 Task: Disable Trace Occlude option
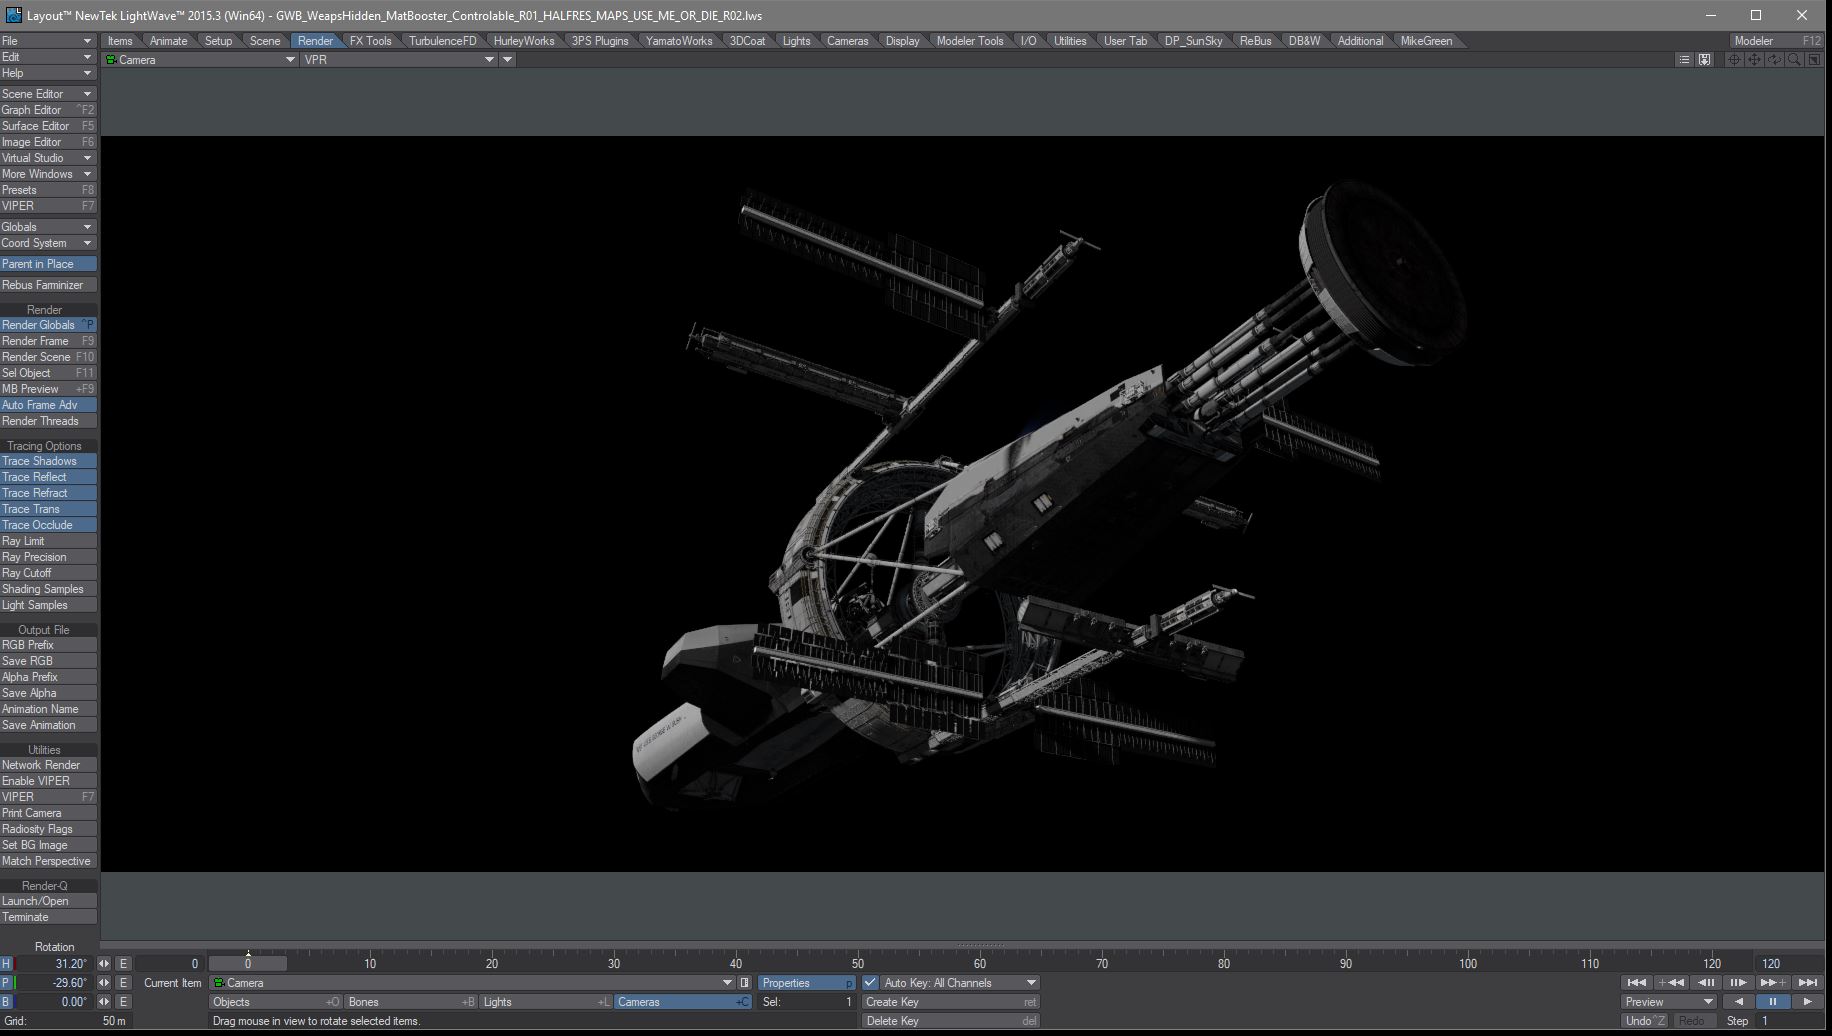click(48, 525)
